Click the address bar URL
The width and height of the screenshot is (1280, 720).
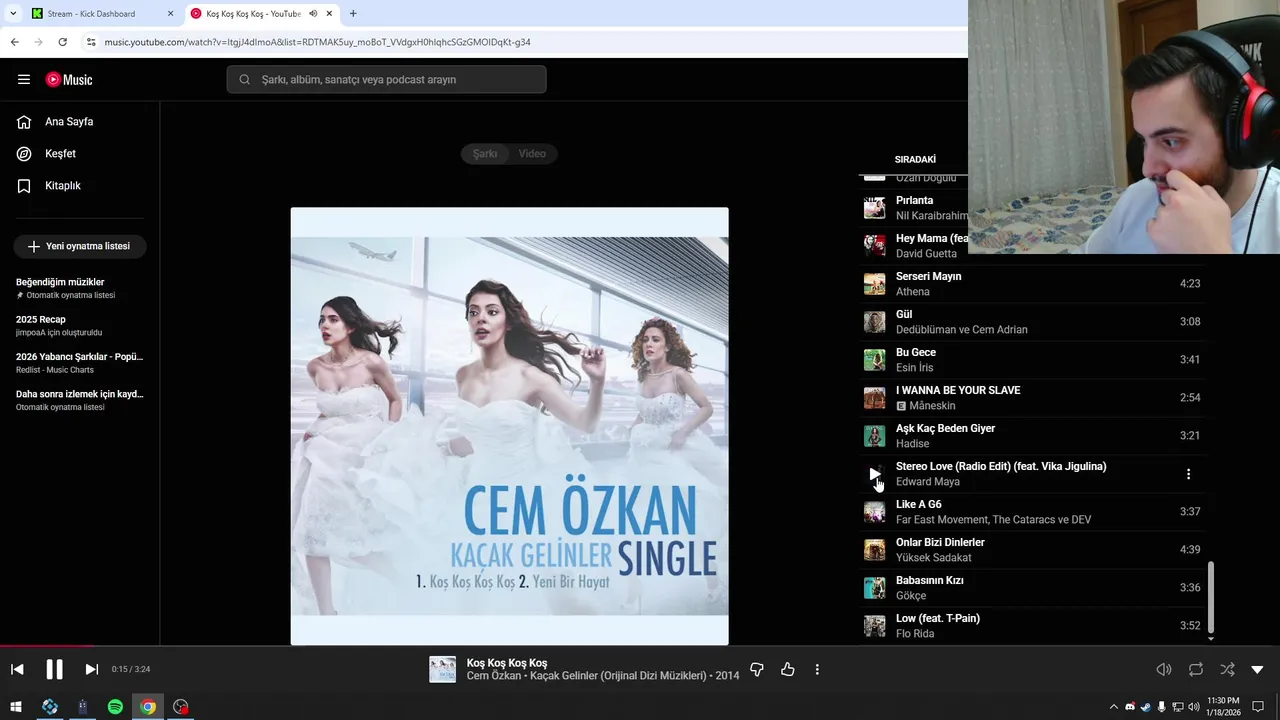(317, 42)
